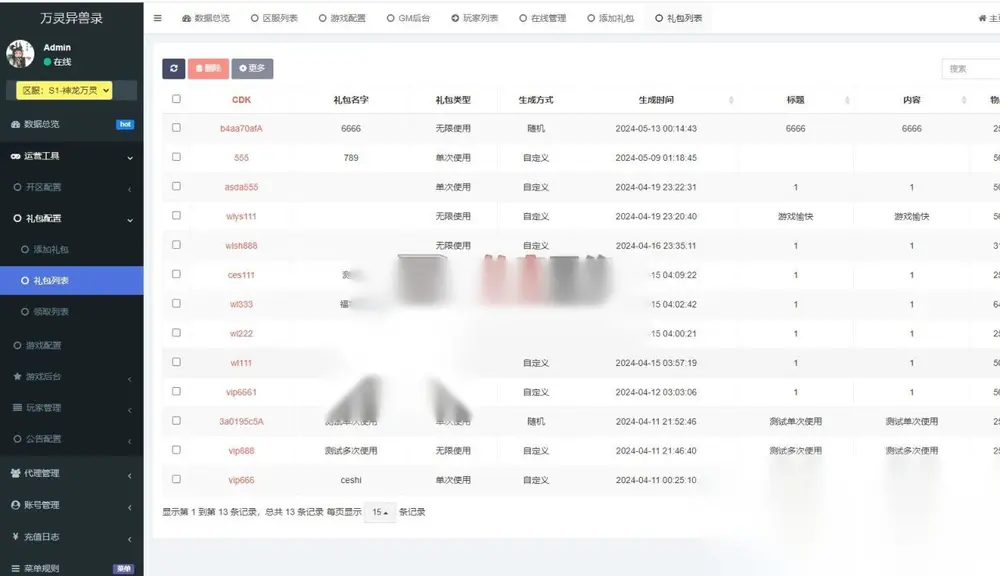Expand the 游戏后台 sidebar item

coord(71,377)
